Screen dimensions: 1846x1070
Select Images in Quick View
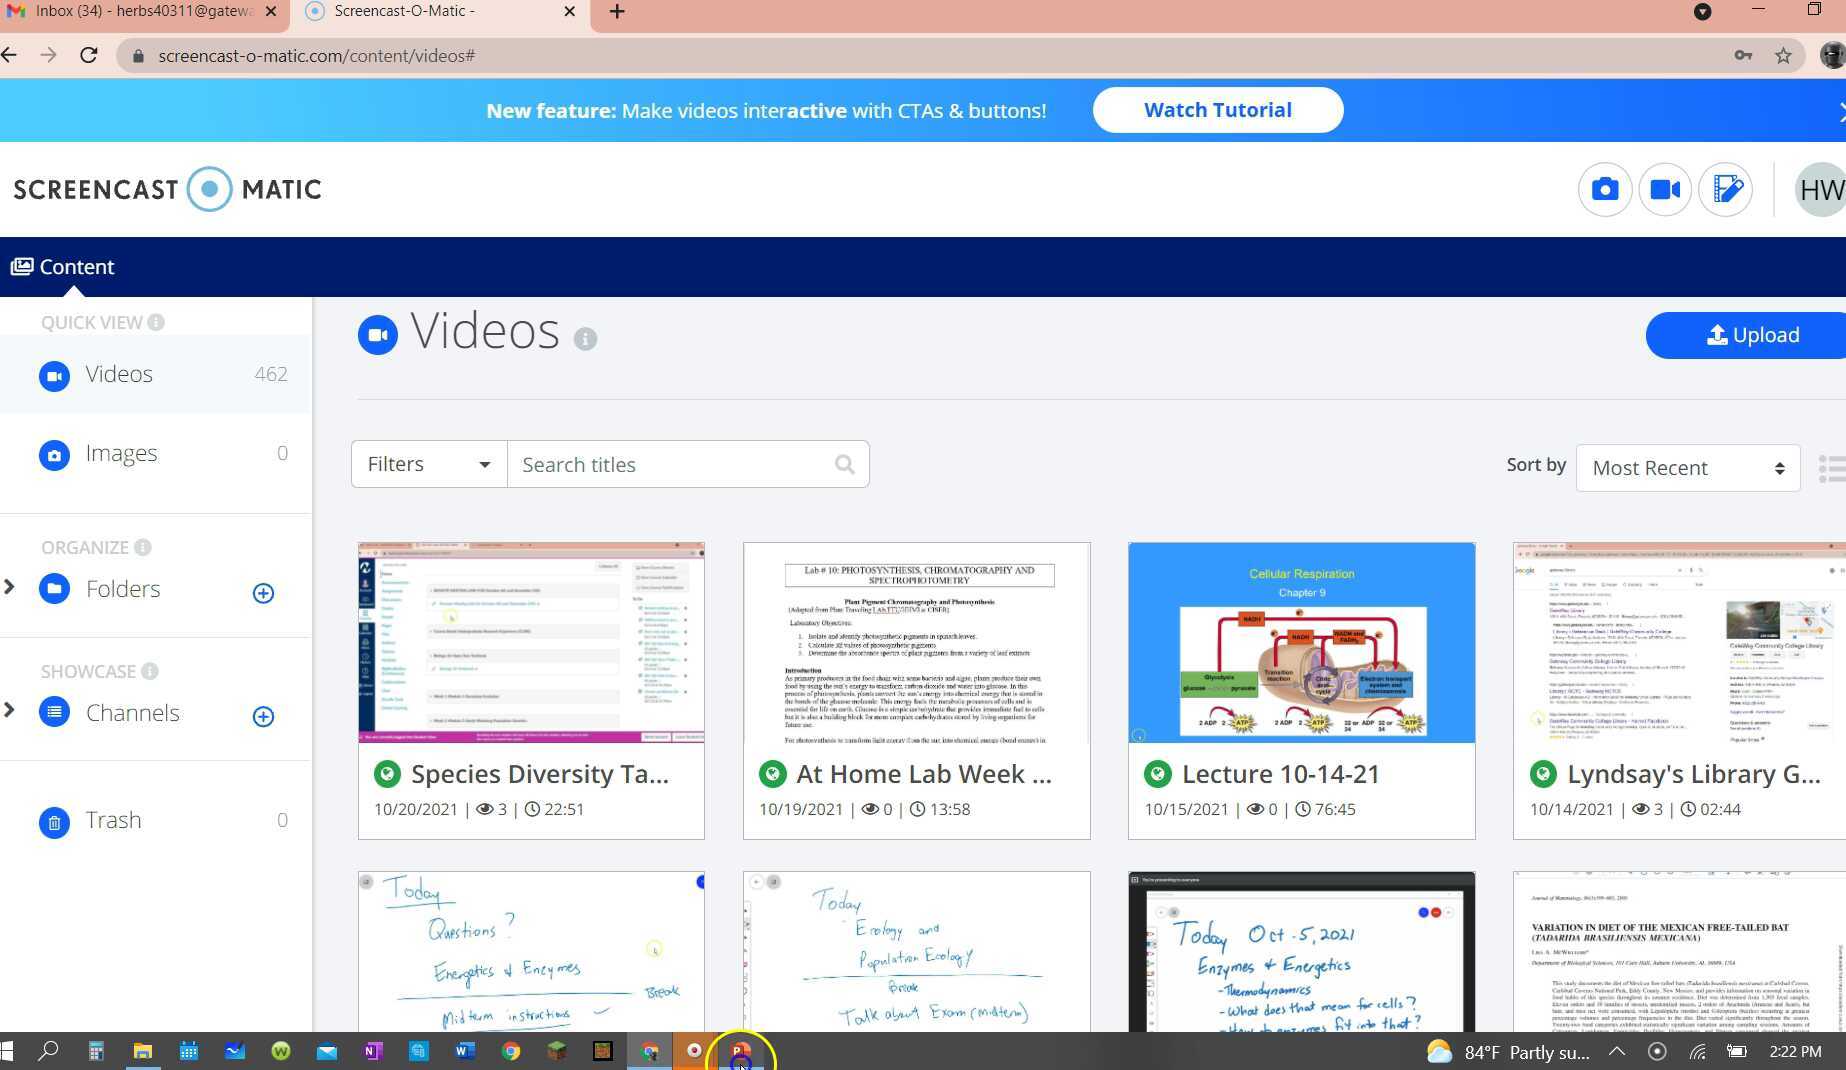(121, 454)
